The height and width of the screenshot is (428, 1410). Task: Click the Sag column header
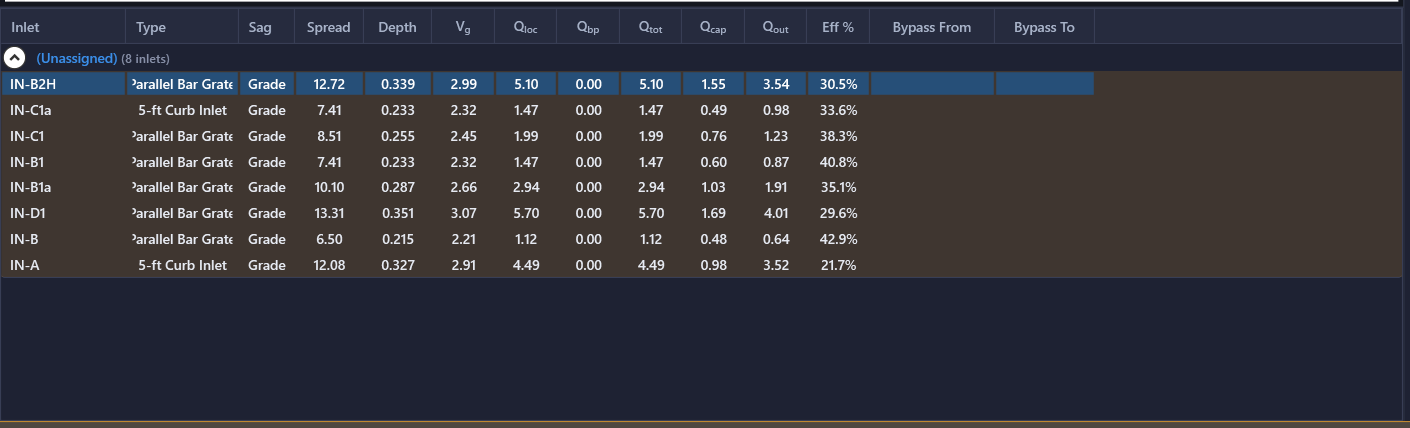[267, 27]
